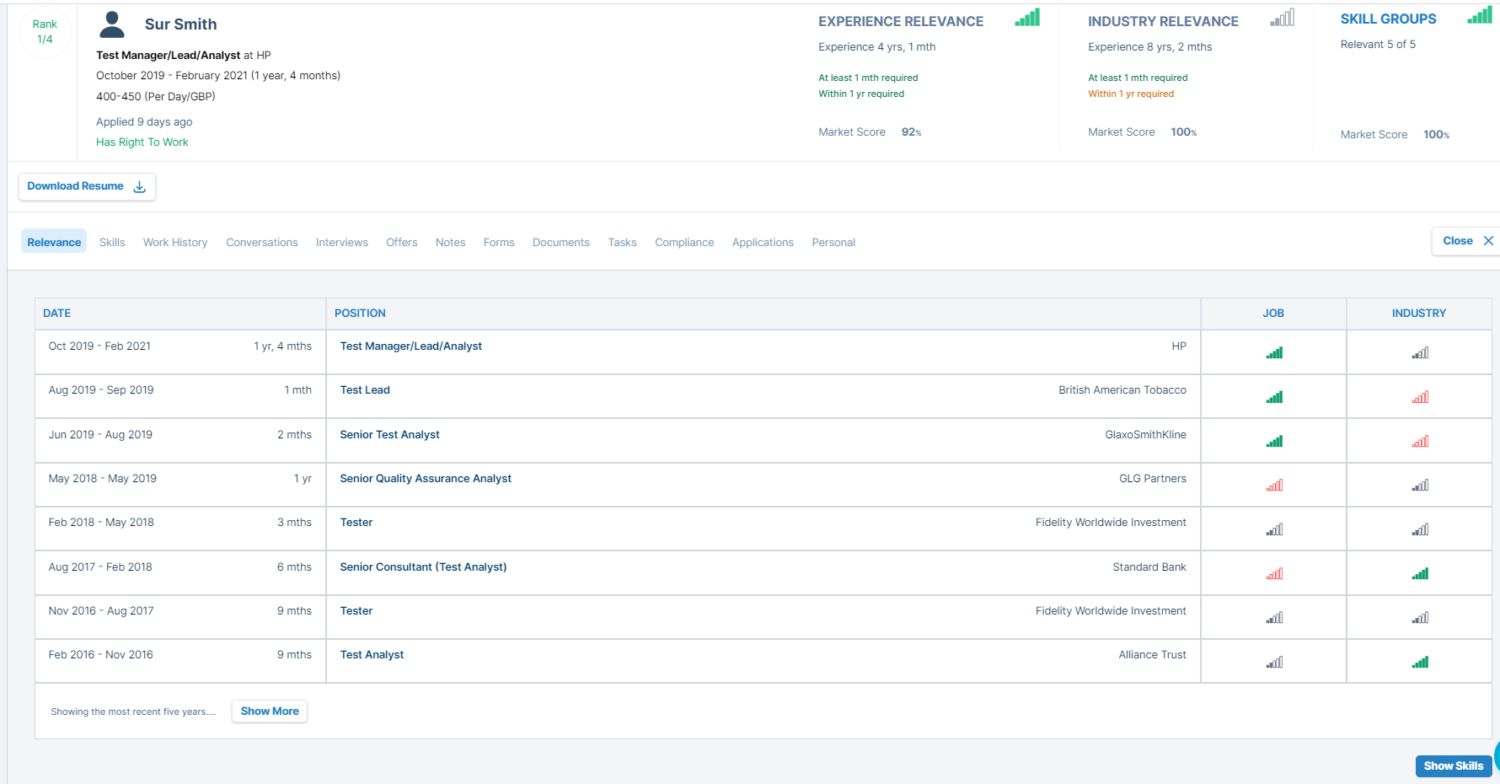Select the Relevance tab
The height and width of the screenshot is (784, 1500).
54,242
